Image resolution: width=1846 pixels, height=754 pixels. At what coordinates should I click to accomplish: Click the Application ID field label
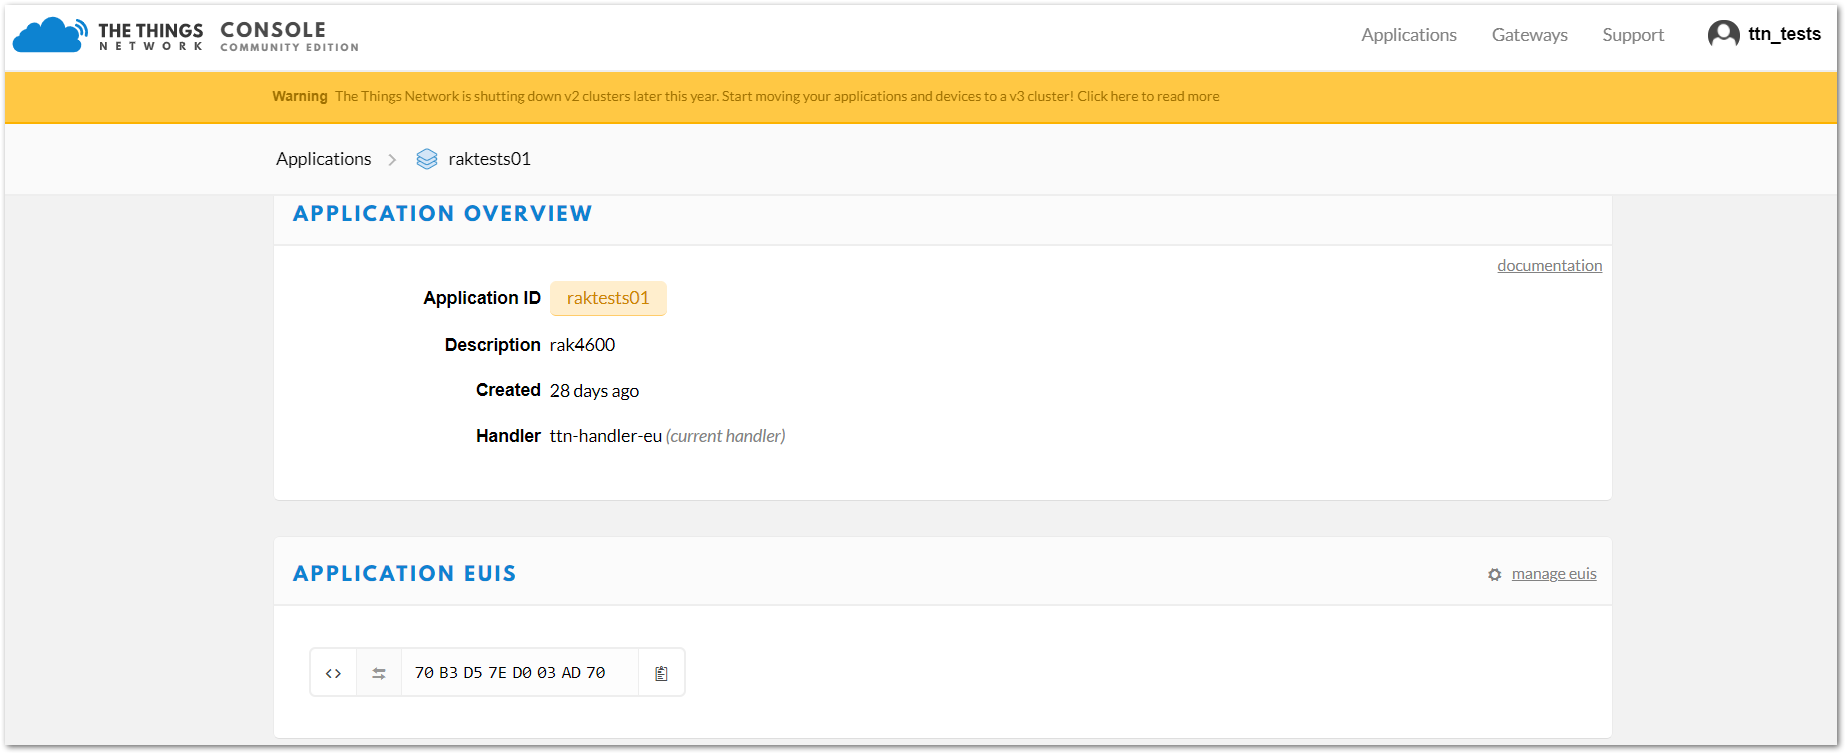point(482,298)
